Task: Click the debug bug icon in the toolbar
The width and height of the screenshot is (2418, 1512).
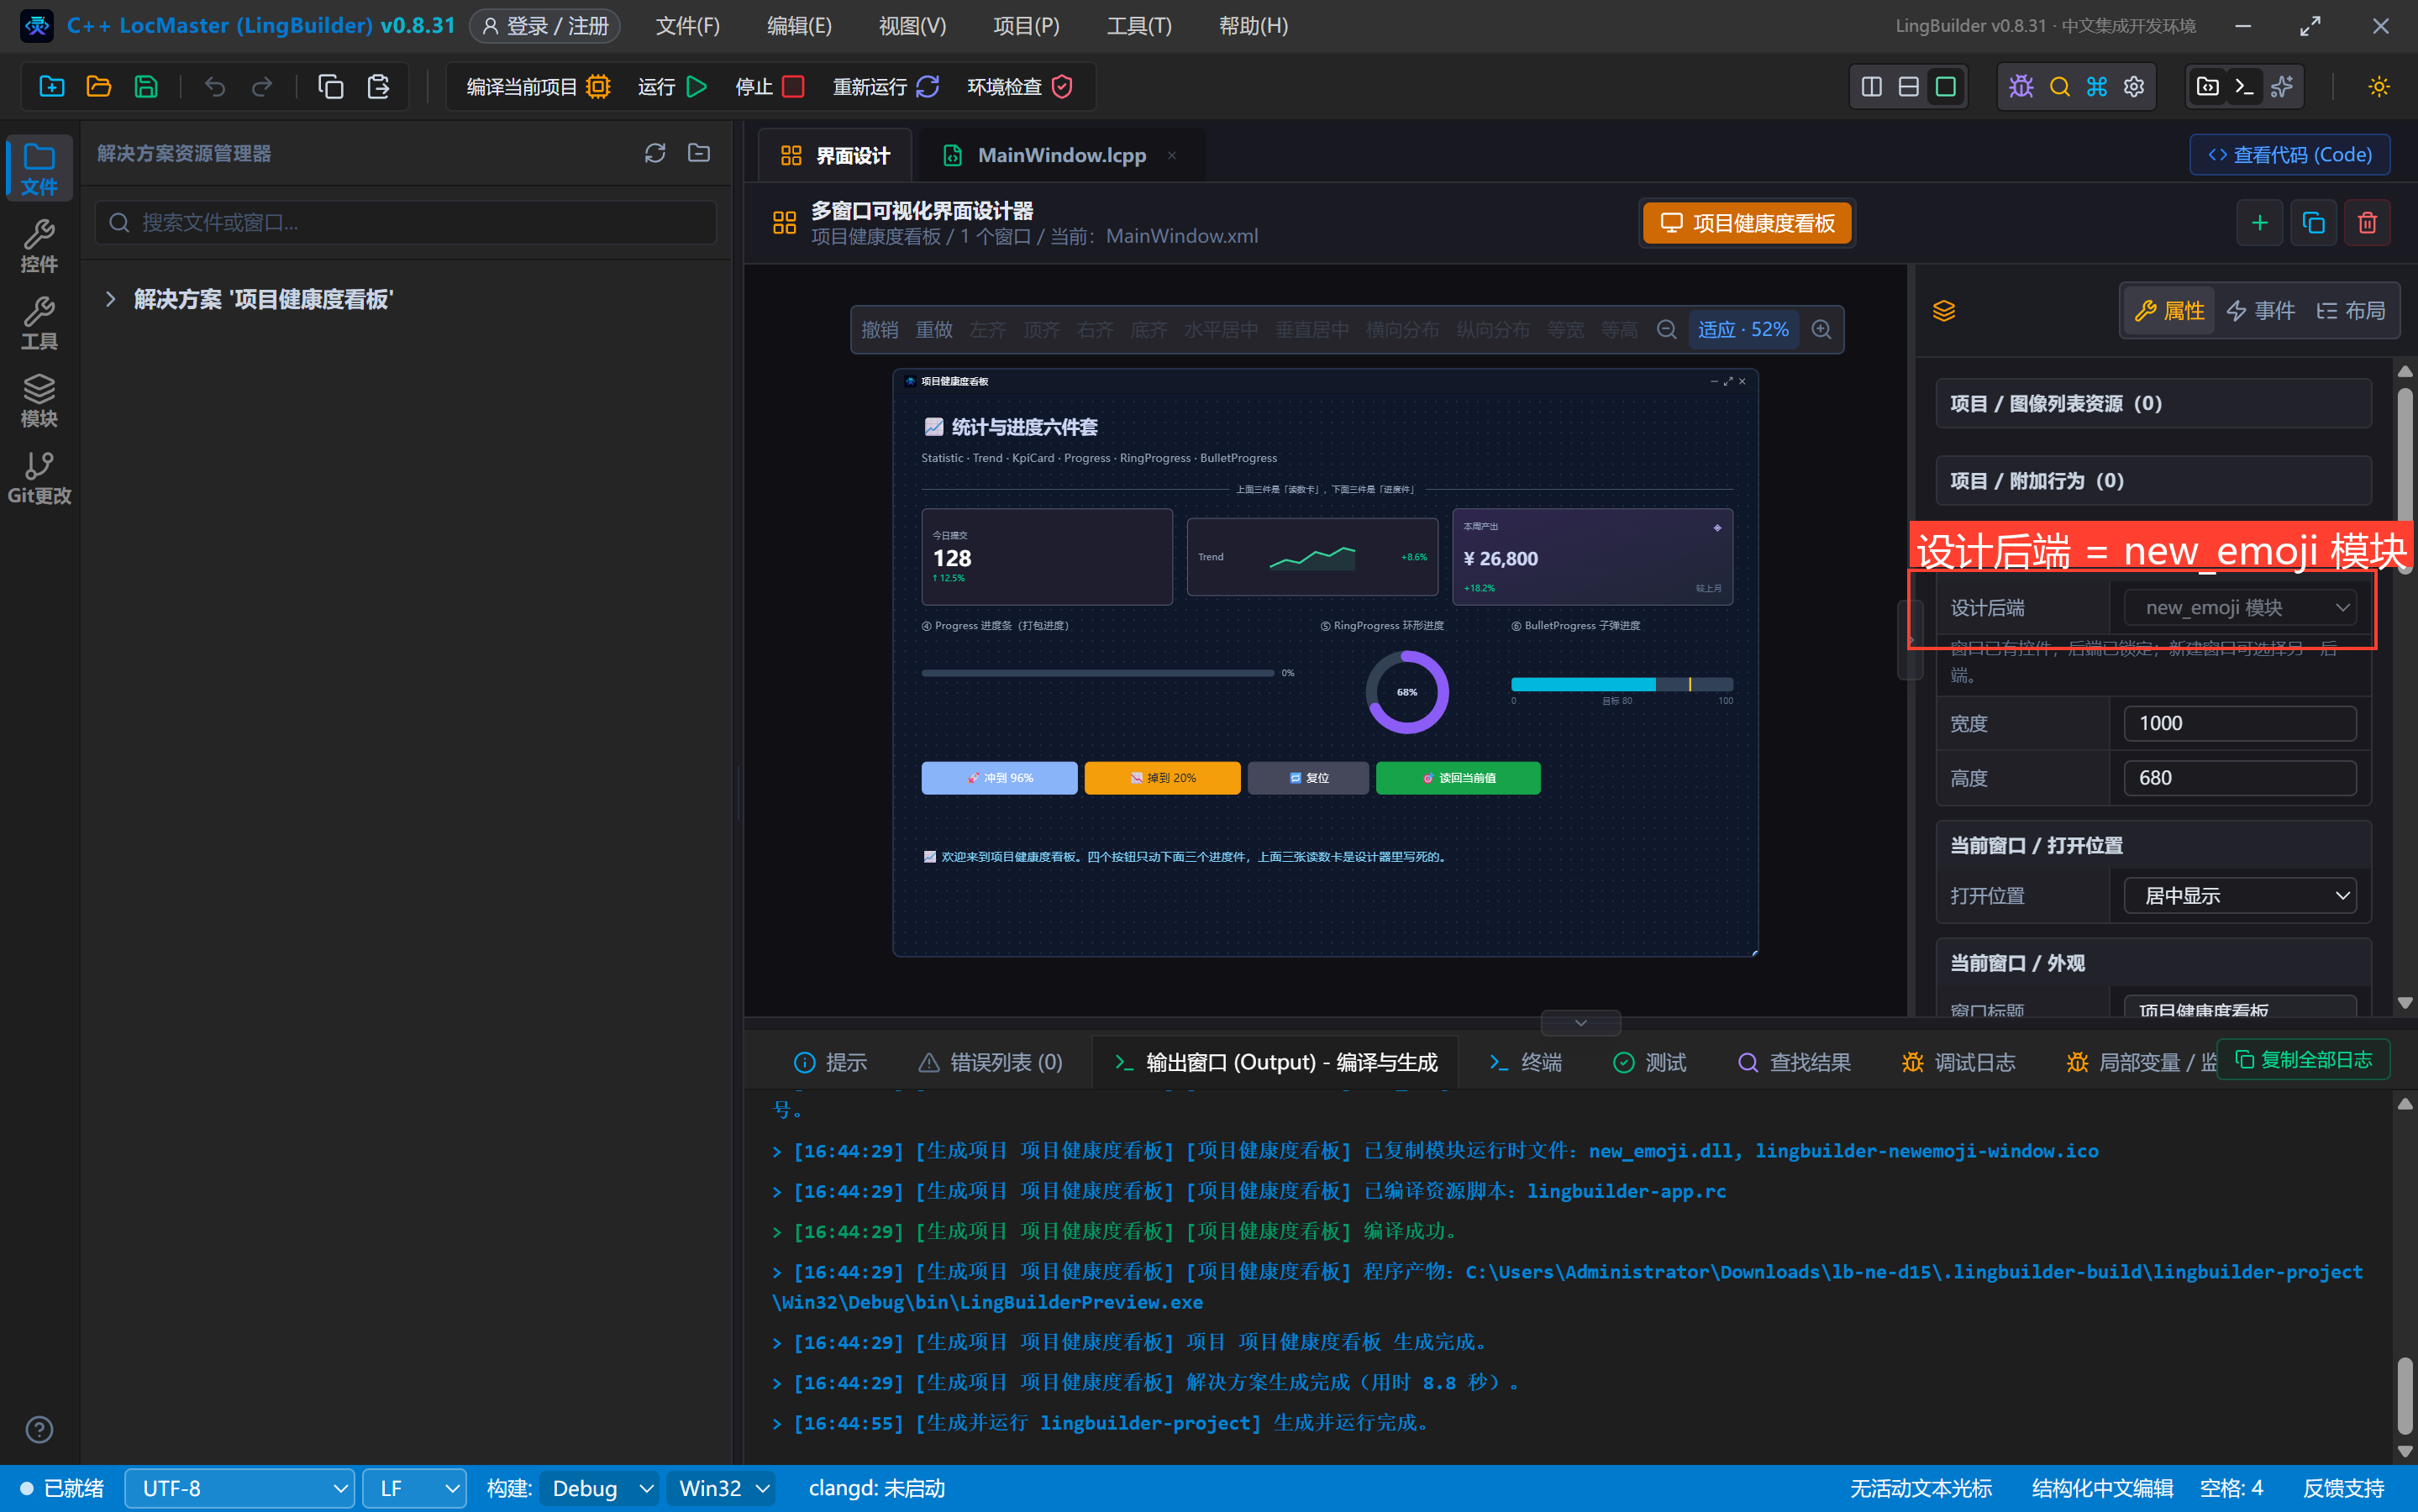Action: (x=2021, y=87)
